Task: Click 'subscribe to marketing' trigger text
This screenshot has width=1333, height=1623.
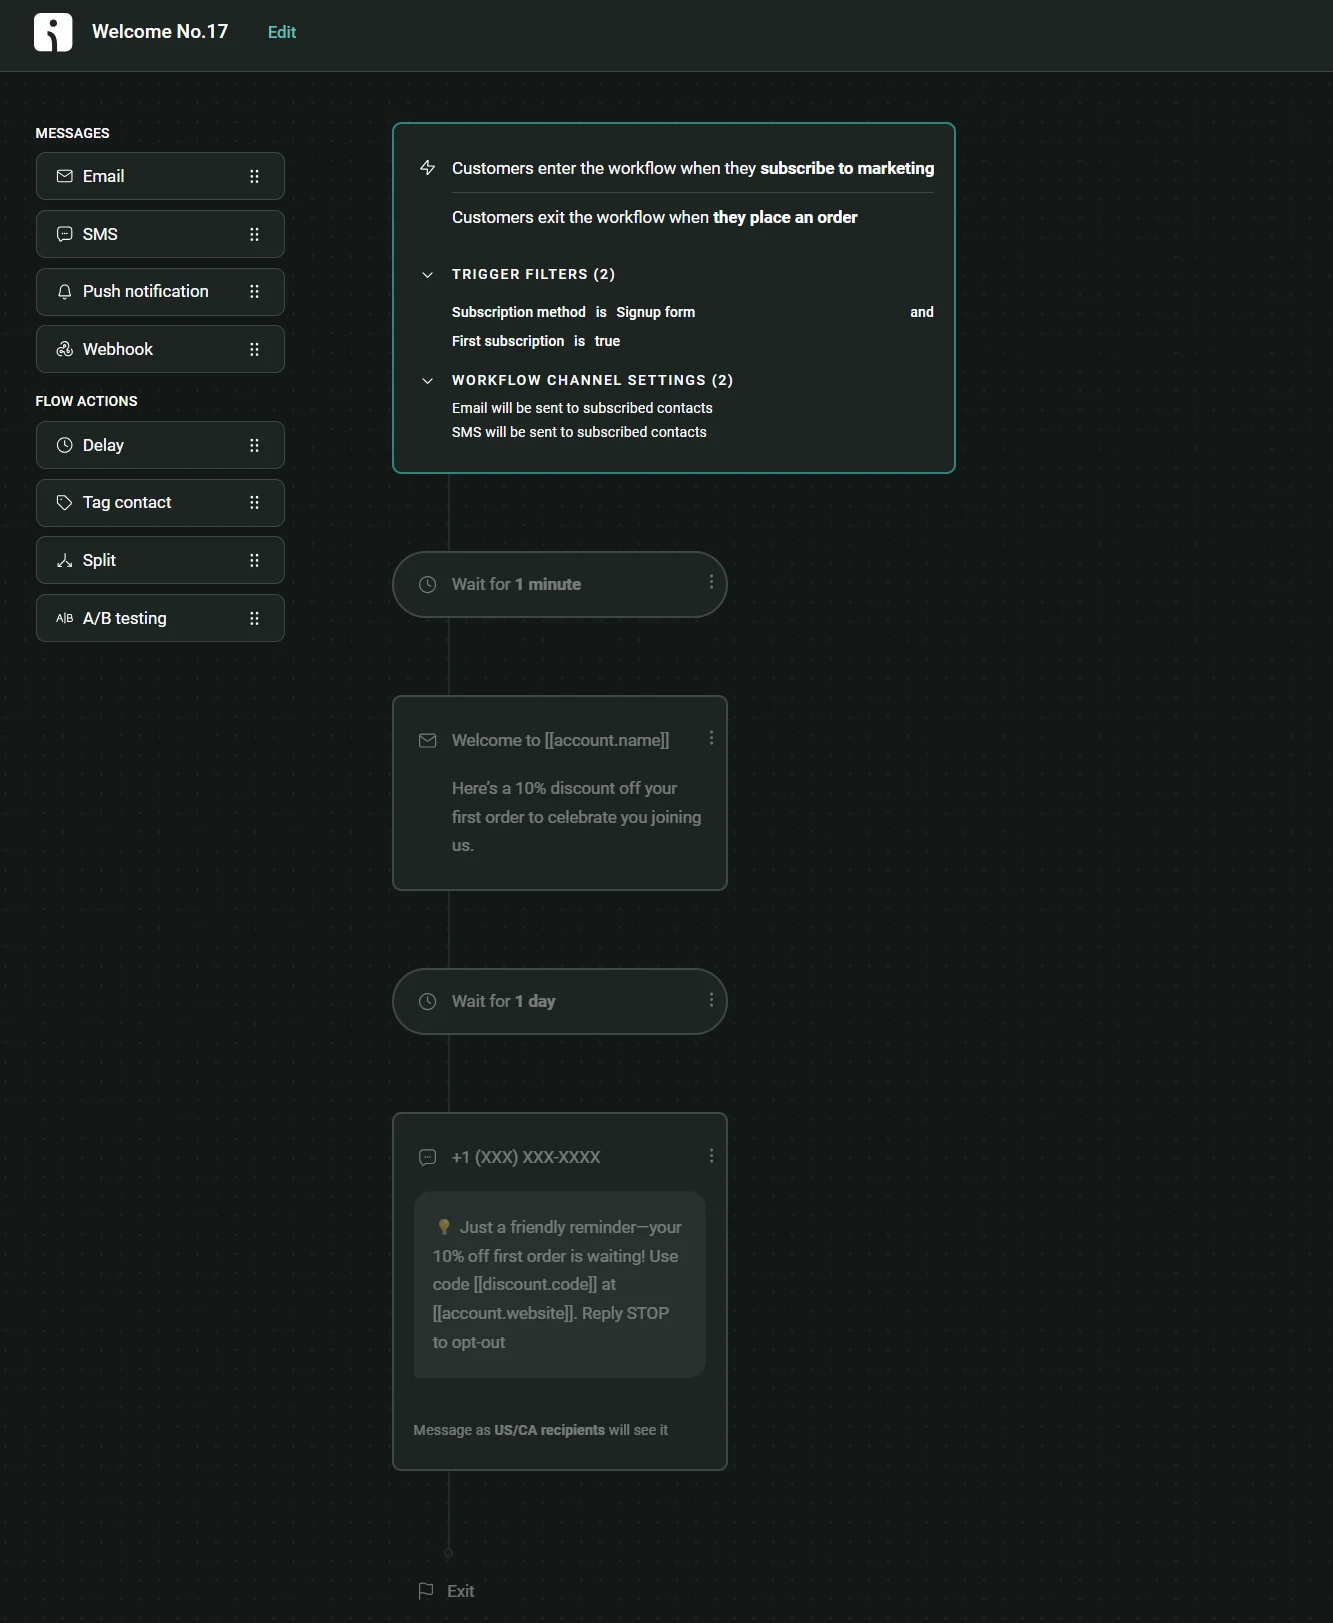Action: point(847,168)
